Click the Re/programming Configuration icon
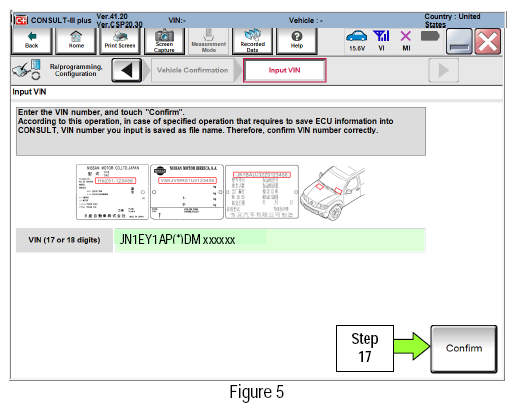 27,70
